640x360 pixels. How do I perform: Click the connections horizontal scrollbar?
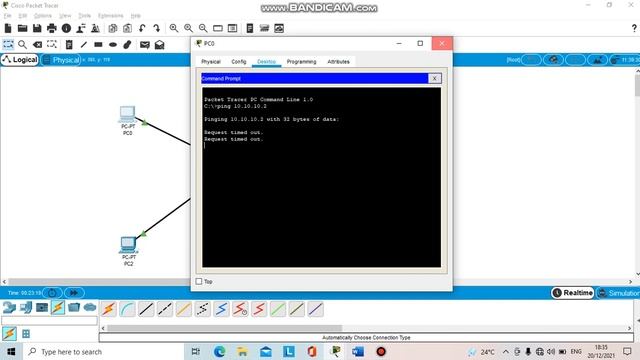(x=224, y=328)
